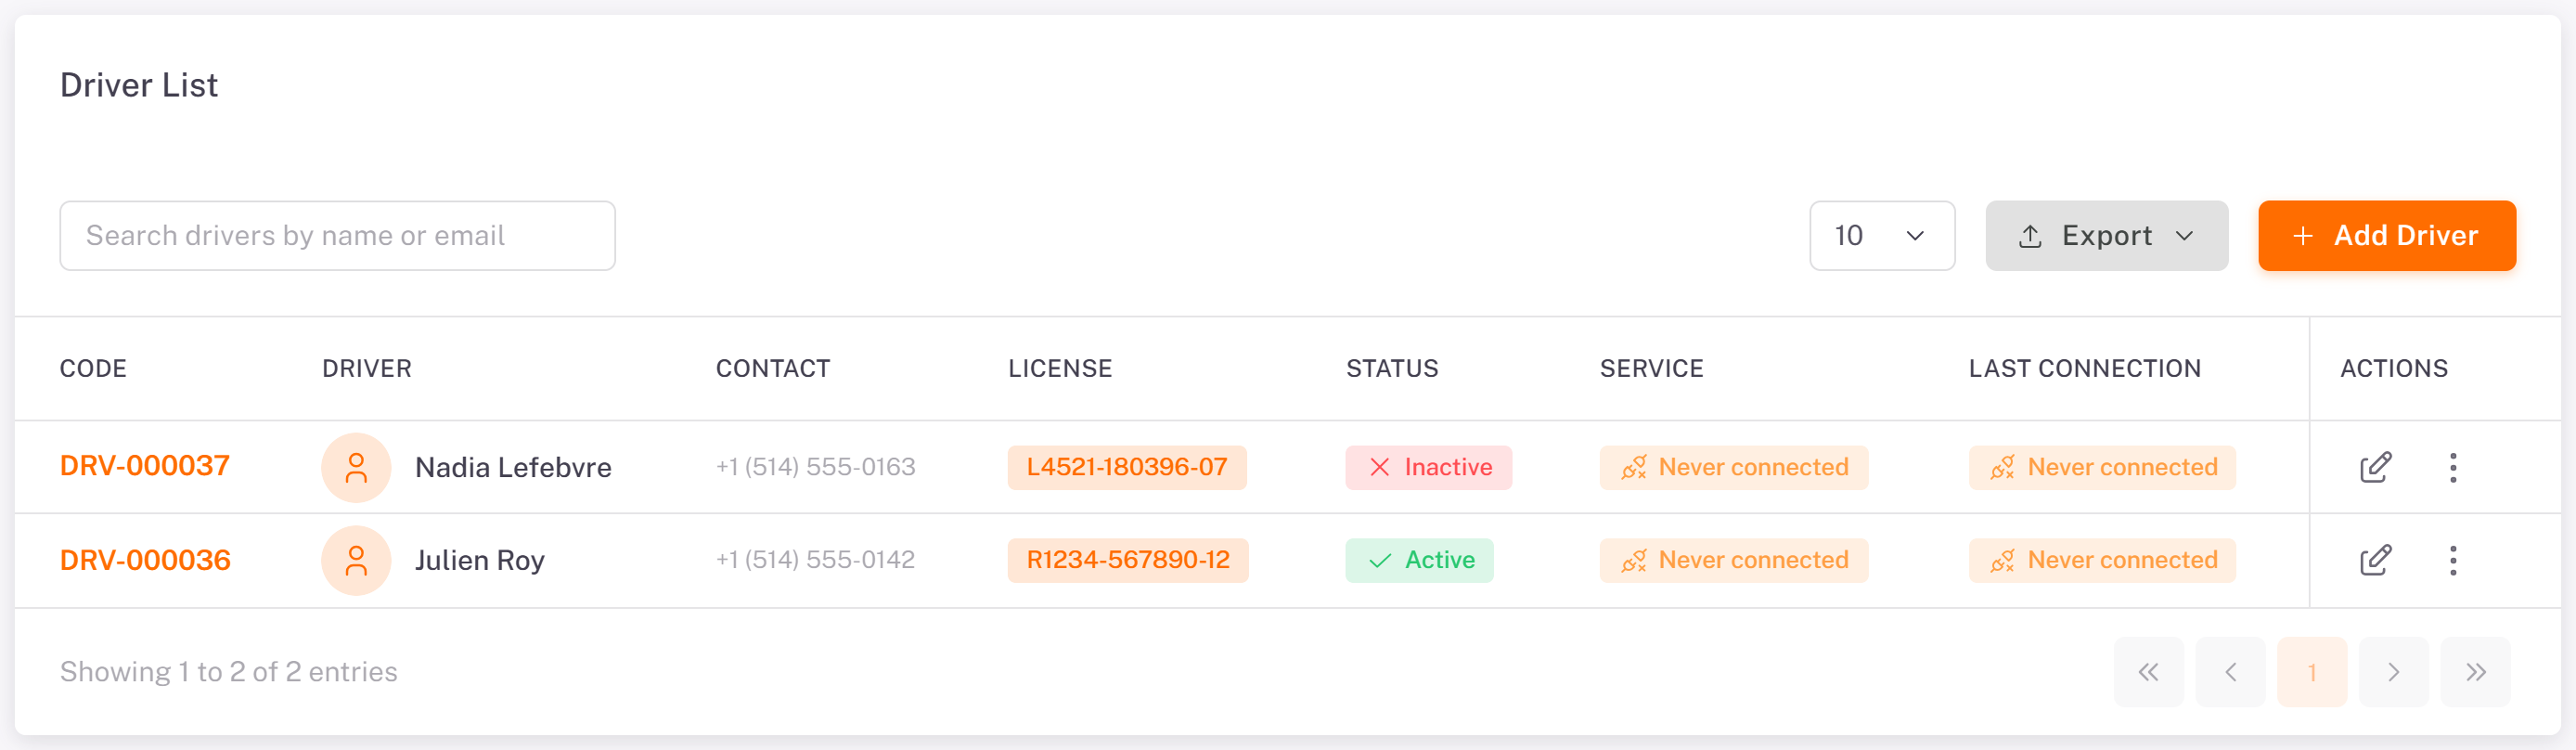Click Nadia Lefebvre's avatar icon
This screenshot has width=2576, height=750.
pyautogui.click(x=356, y=467)
